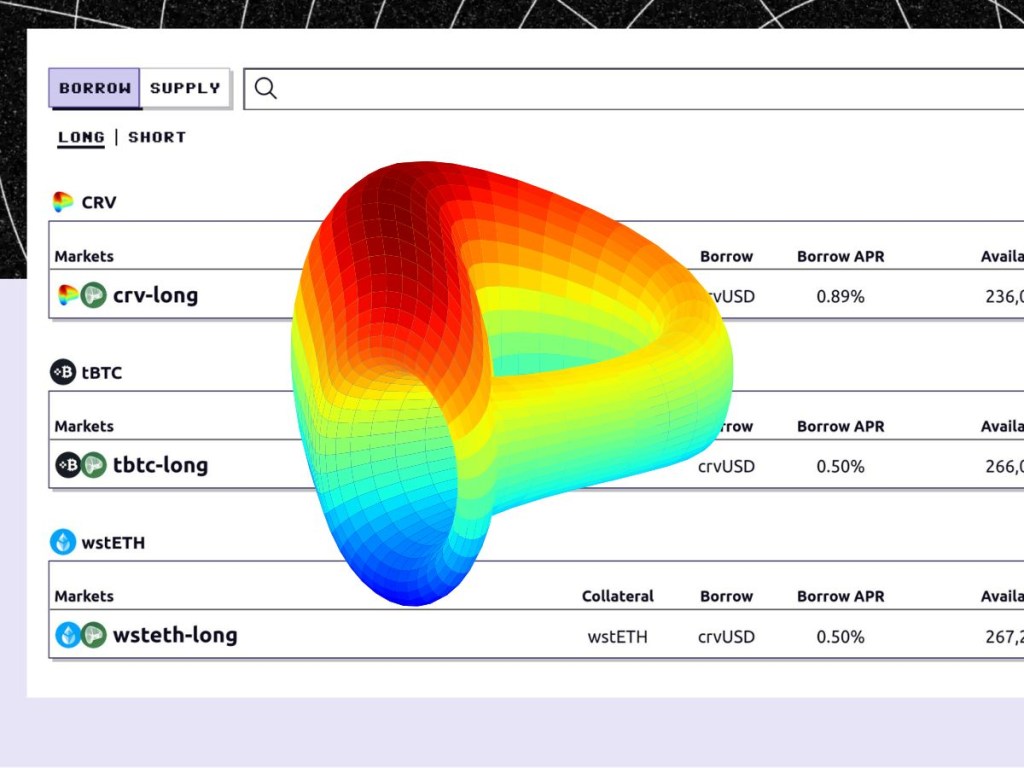
Task: Click the wstETH icon in the wsteth-long row
Action: click(x=68, y=635)
